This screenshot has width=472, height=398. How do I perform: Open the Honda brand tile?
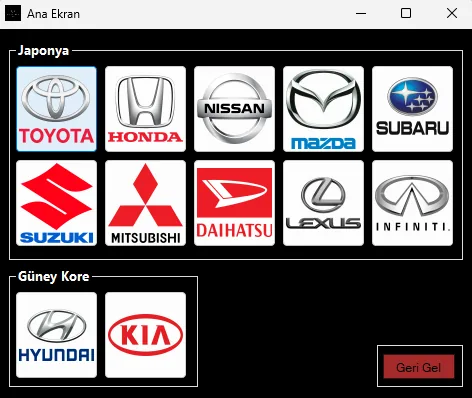[145, 109]
